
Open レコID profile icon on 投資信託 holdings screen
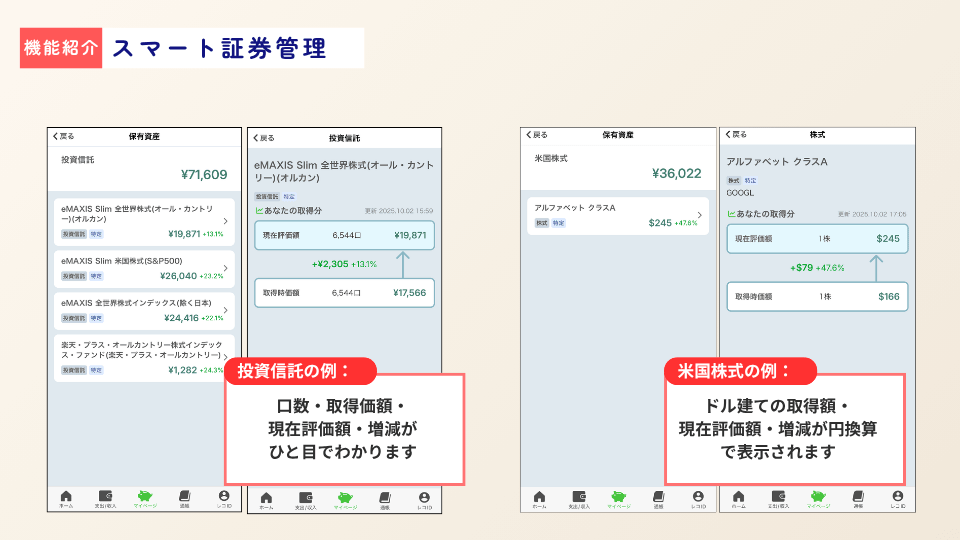pos(223,497)
